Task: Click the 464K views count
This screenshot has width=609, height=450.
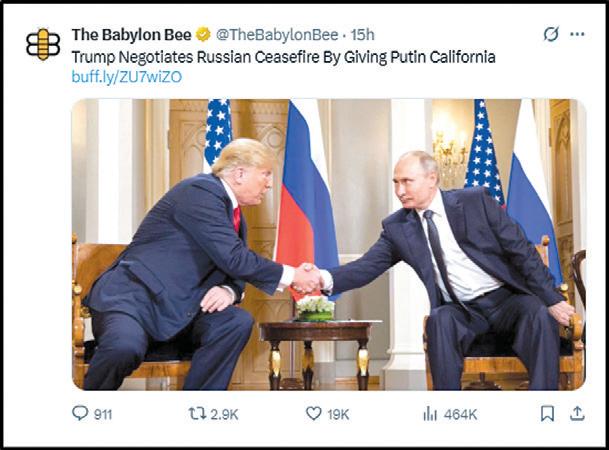Action: [x=460, y=415]
